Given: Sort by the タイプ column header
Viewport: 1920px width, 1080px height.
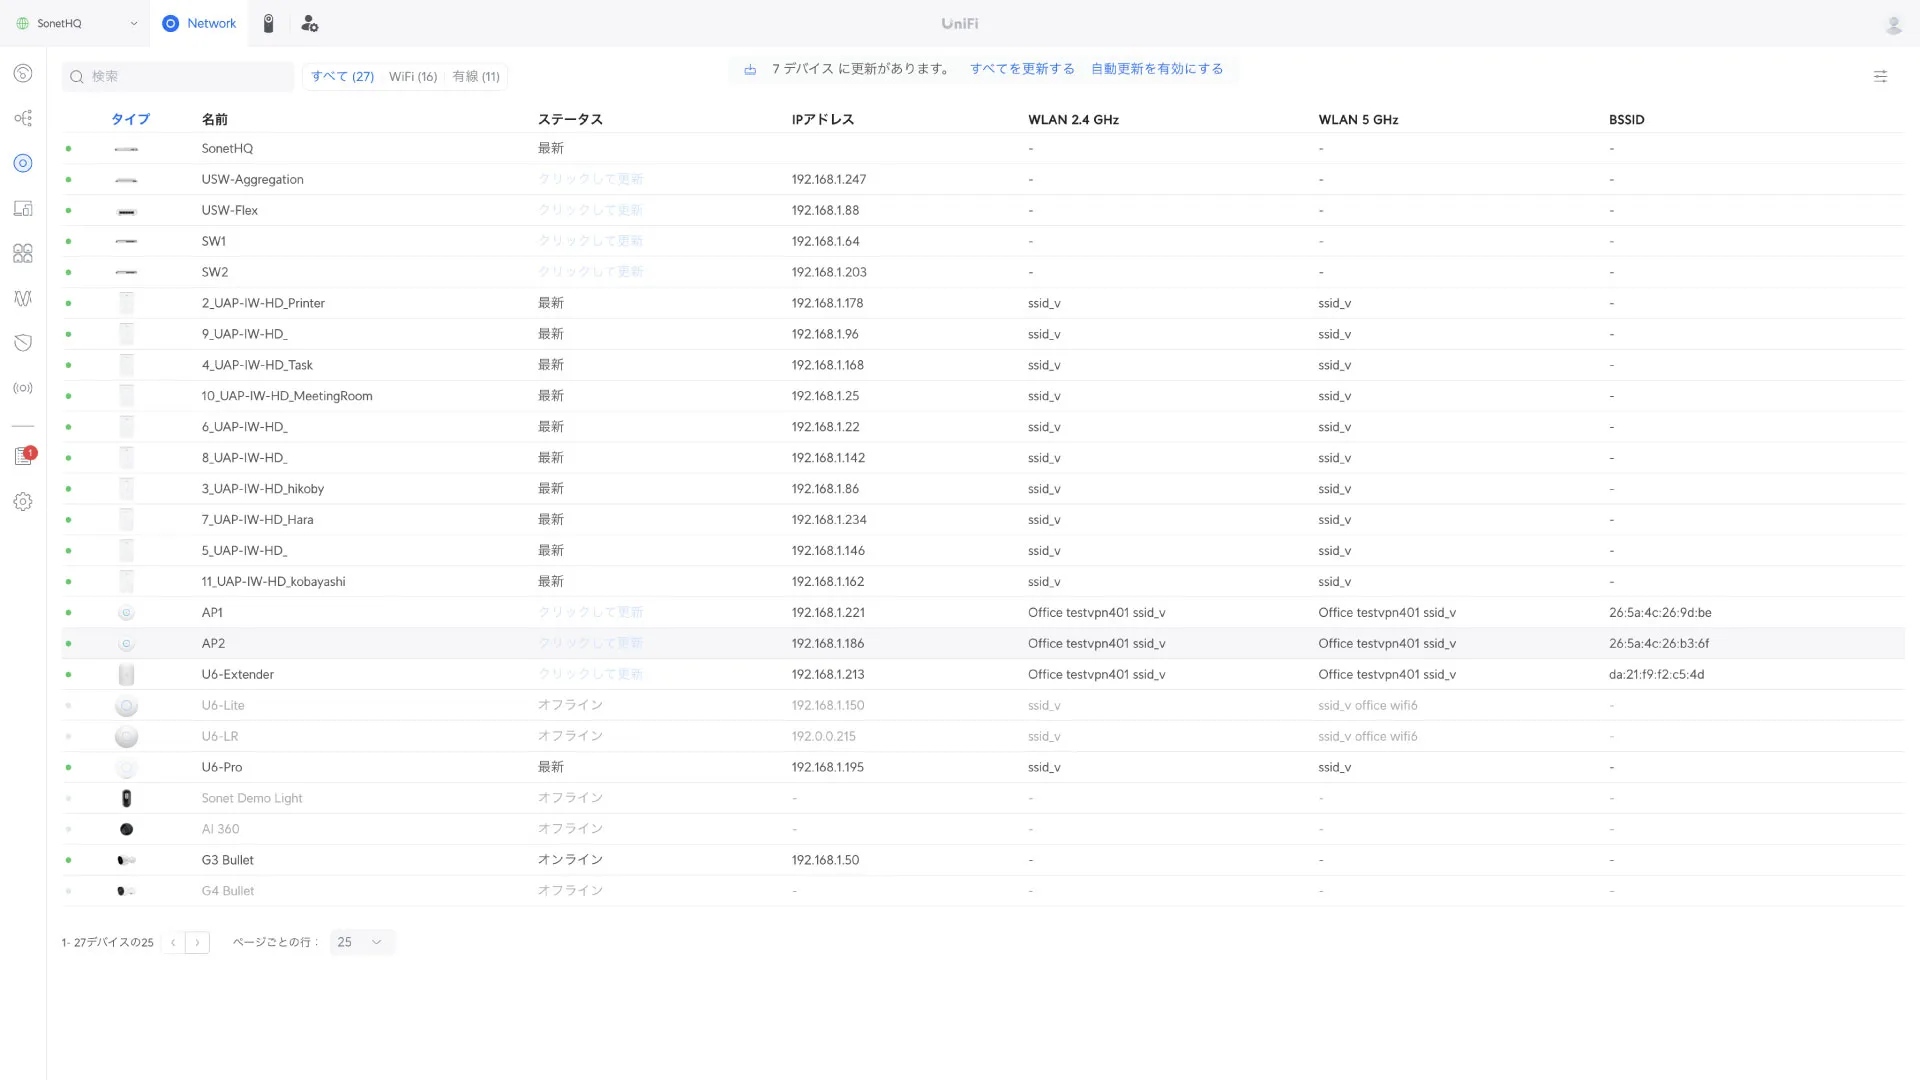Looking at the screenshot, I should (x=130, y=120).
